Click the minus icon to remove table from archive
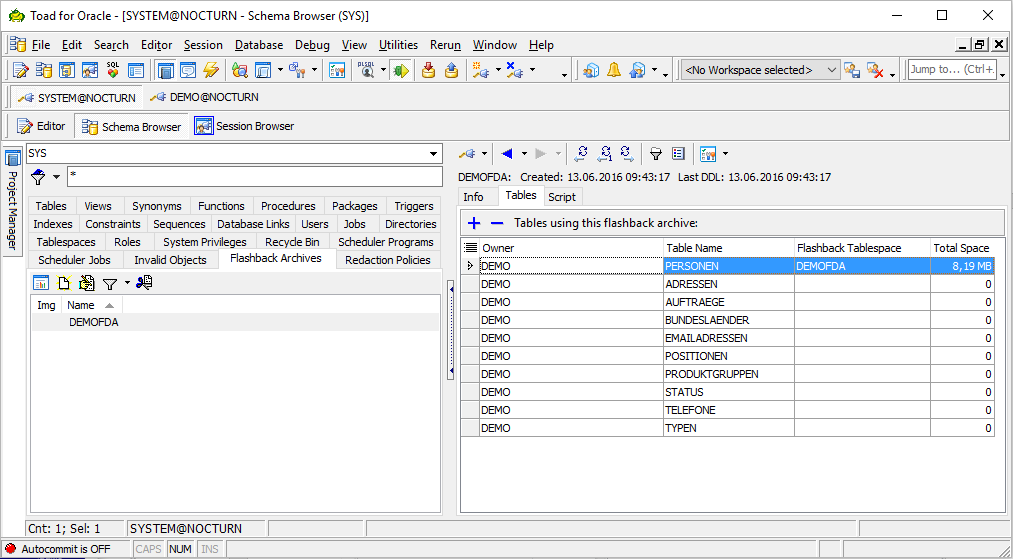 coord(497,223)
